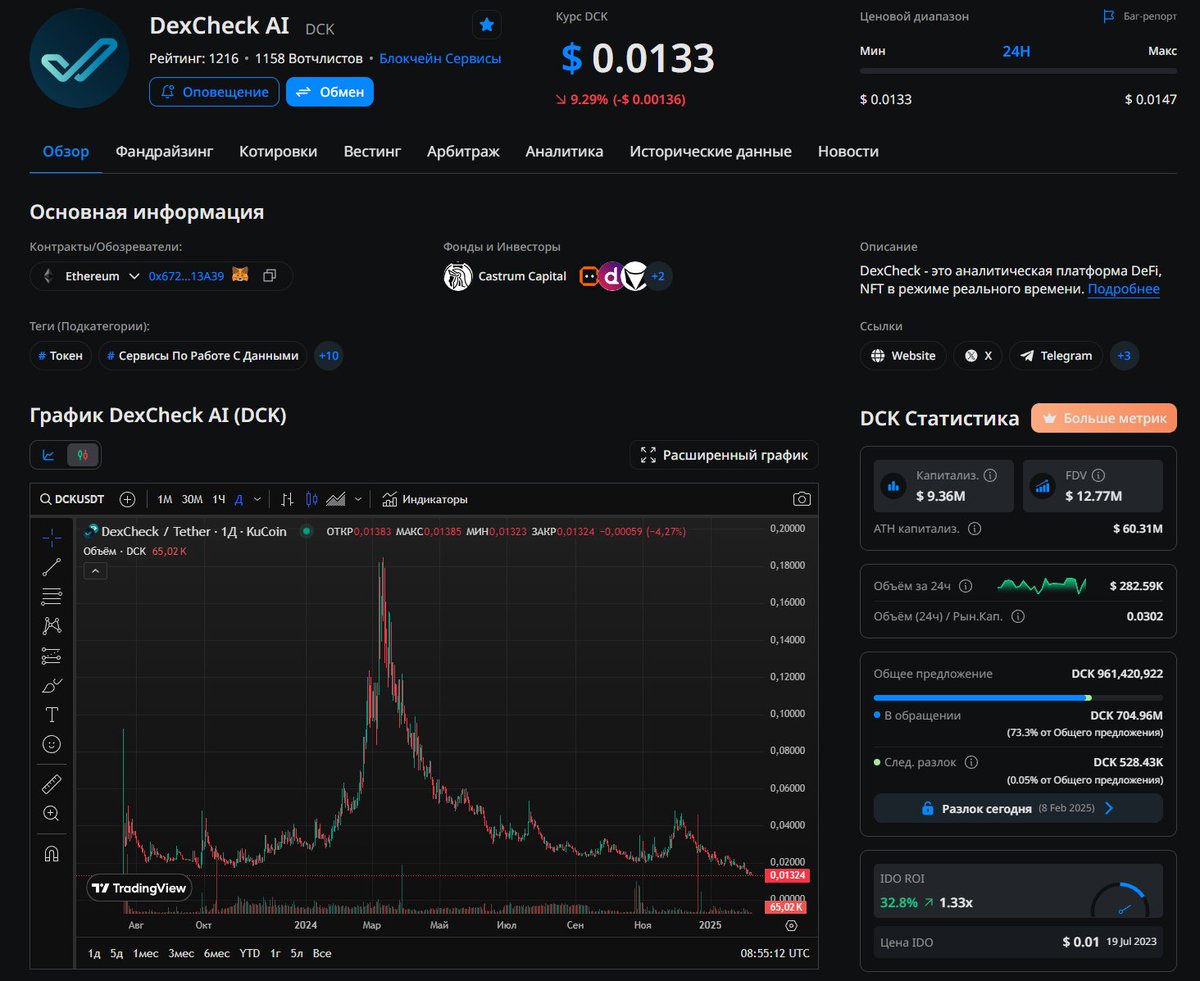Image resolution: width=1200 pixels, height=981 pixels.
Task: Open the Фандрайзинг tab
Action: click(x=164, y=152)
